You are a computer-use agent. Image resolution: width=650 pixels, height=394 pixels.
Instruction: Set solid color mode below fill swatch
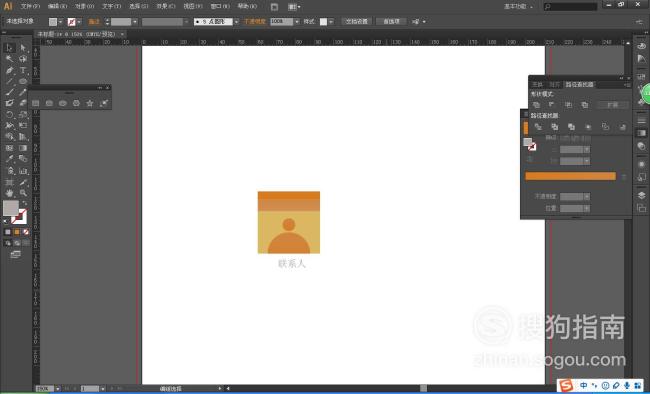(8, 232)
